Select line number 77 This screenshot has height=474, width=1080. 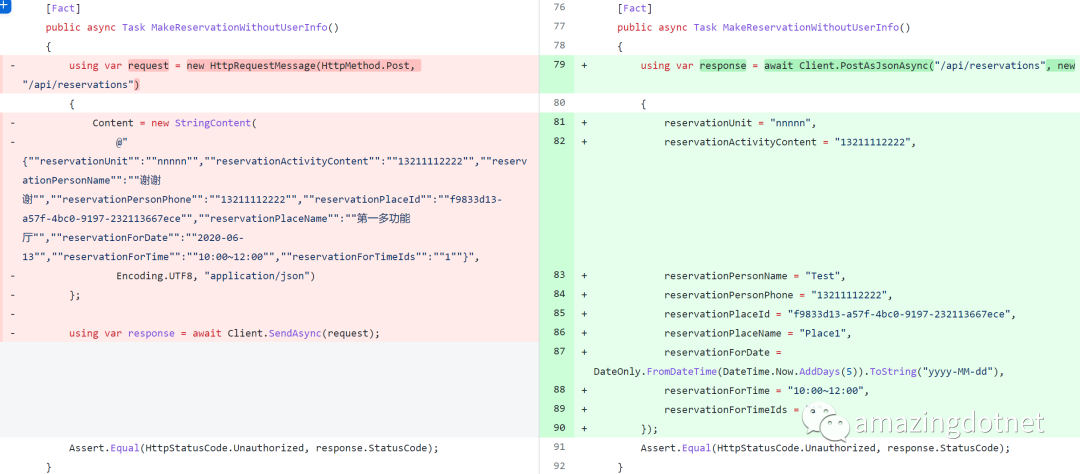pyautogui.click(x=559, y=27)
